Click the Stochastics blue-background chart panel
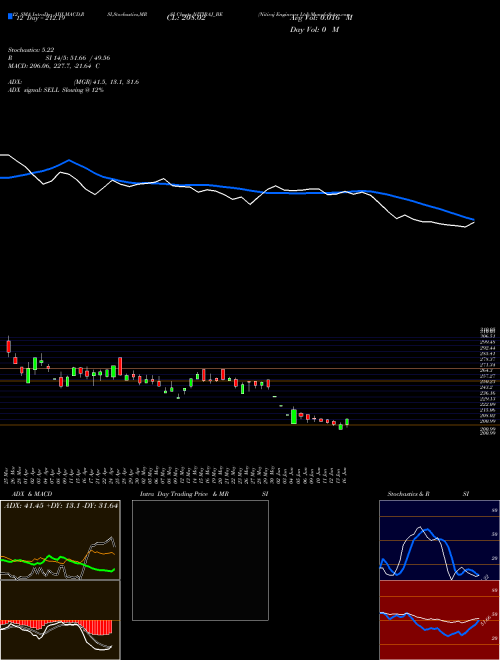The image size is (500, 660). (439, 540)
